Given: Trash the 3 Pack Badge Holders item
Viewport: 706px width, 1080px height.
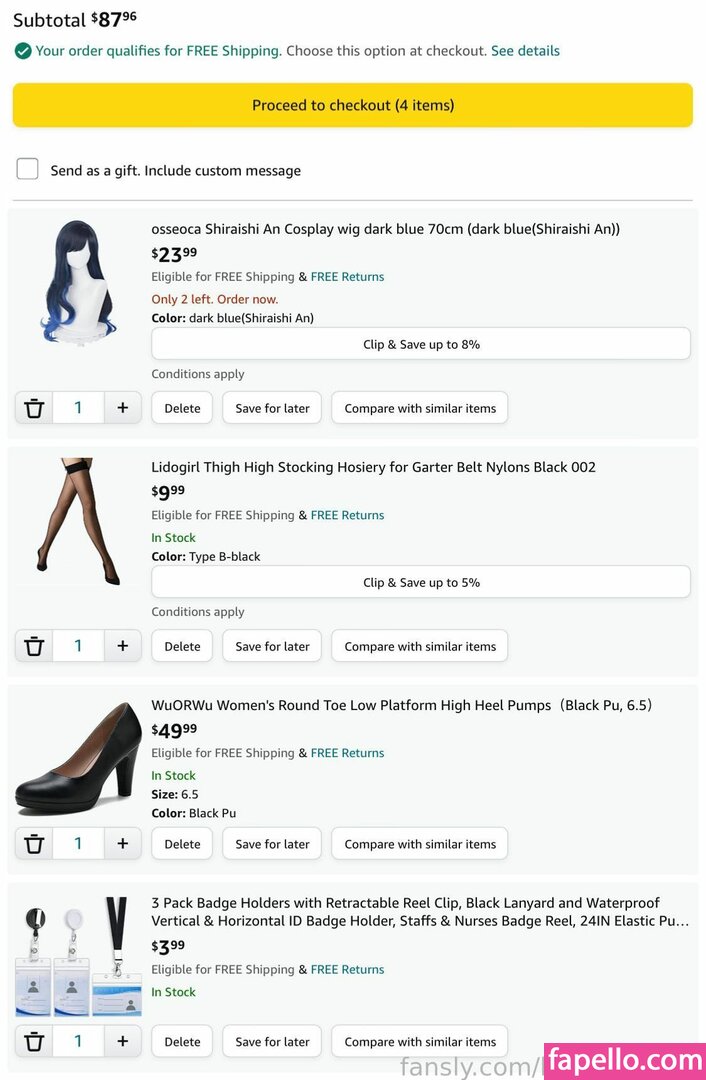Looking at the screenshot, I should (34, 1041).
